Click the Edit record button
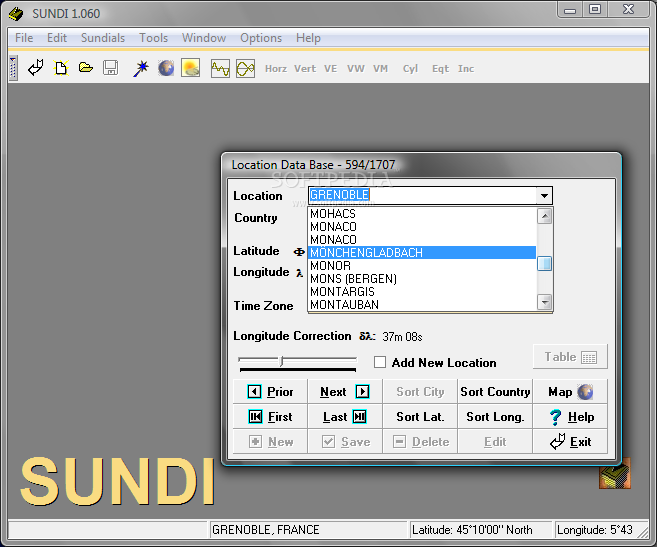657x547 pixels. 495,441
